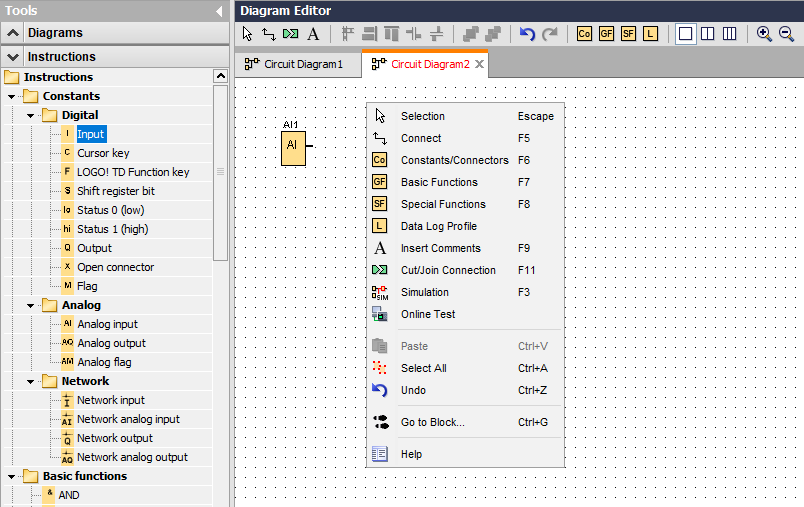
Task: Click the send to back toolbar icon
Action: click(x=493, y=34)
